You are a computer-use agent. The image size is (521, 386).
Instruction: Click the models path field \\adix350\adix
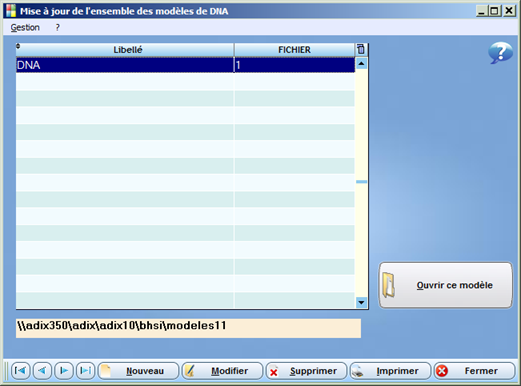tap(188, 328)
